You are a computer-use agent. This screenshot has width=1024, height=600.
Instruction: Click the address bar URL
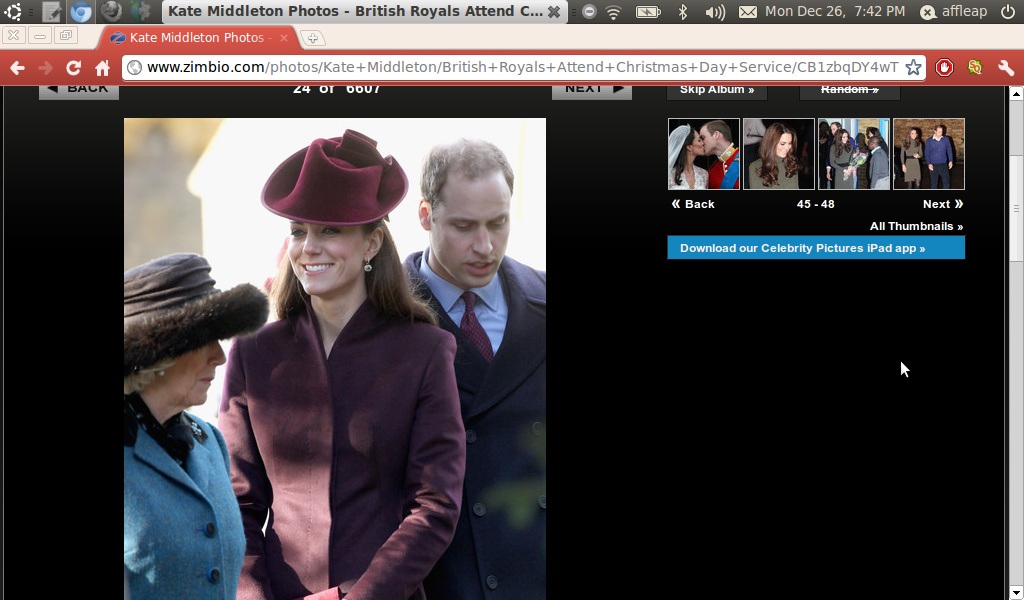point(522,67)
